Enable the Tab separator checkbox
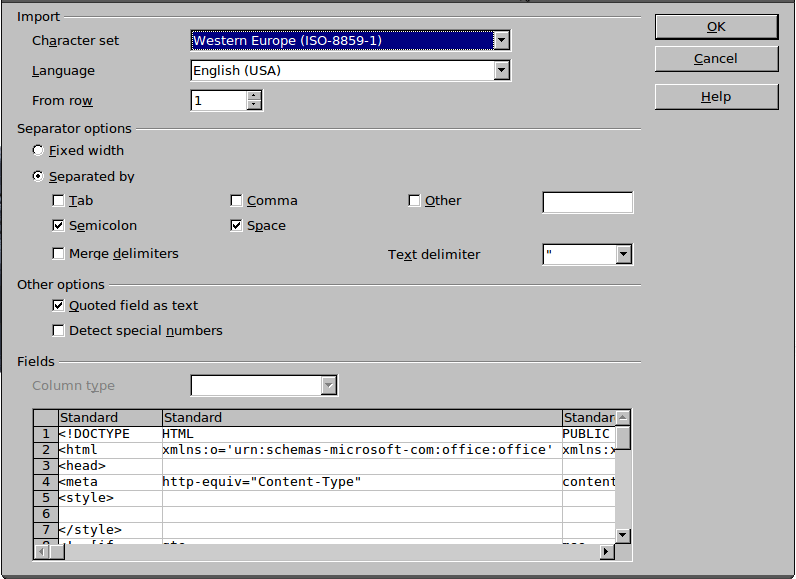This screenshot has height=579, width=796. [x=58, y=201]
